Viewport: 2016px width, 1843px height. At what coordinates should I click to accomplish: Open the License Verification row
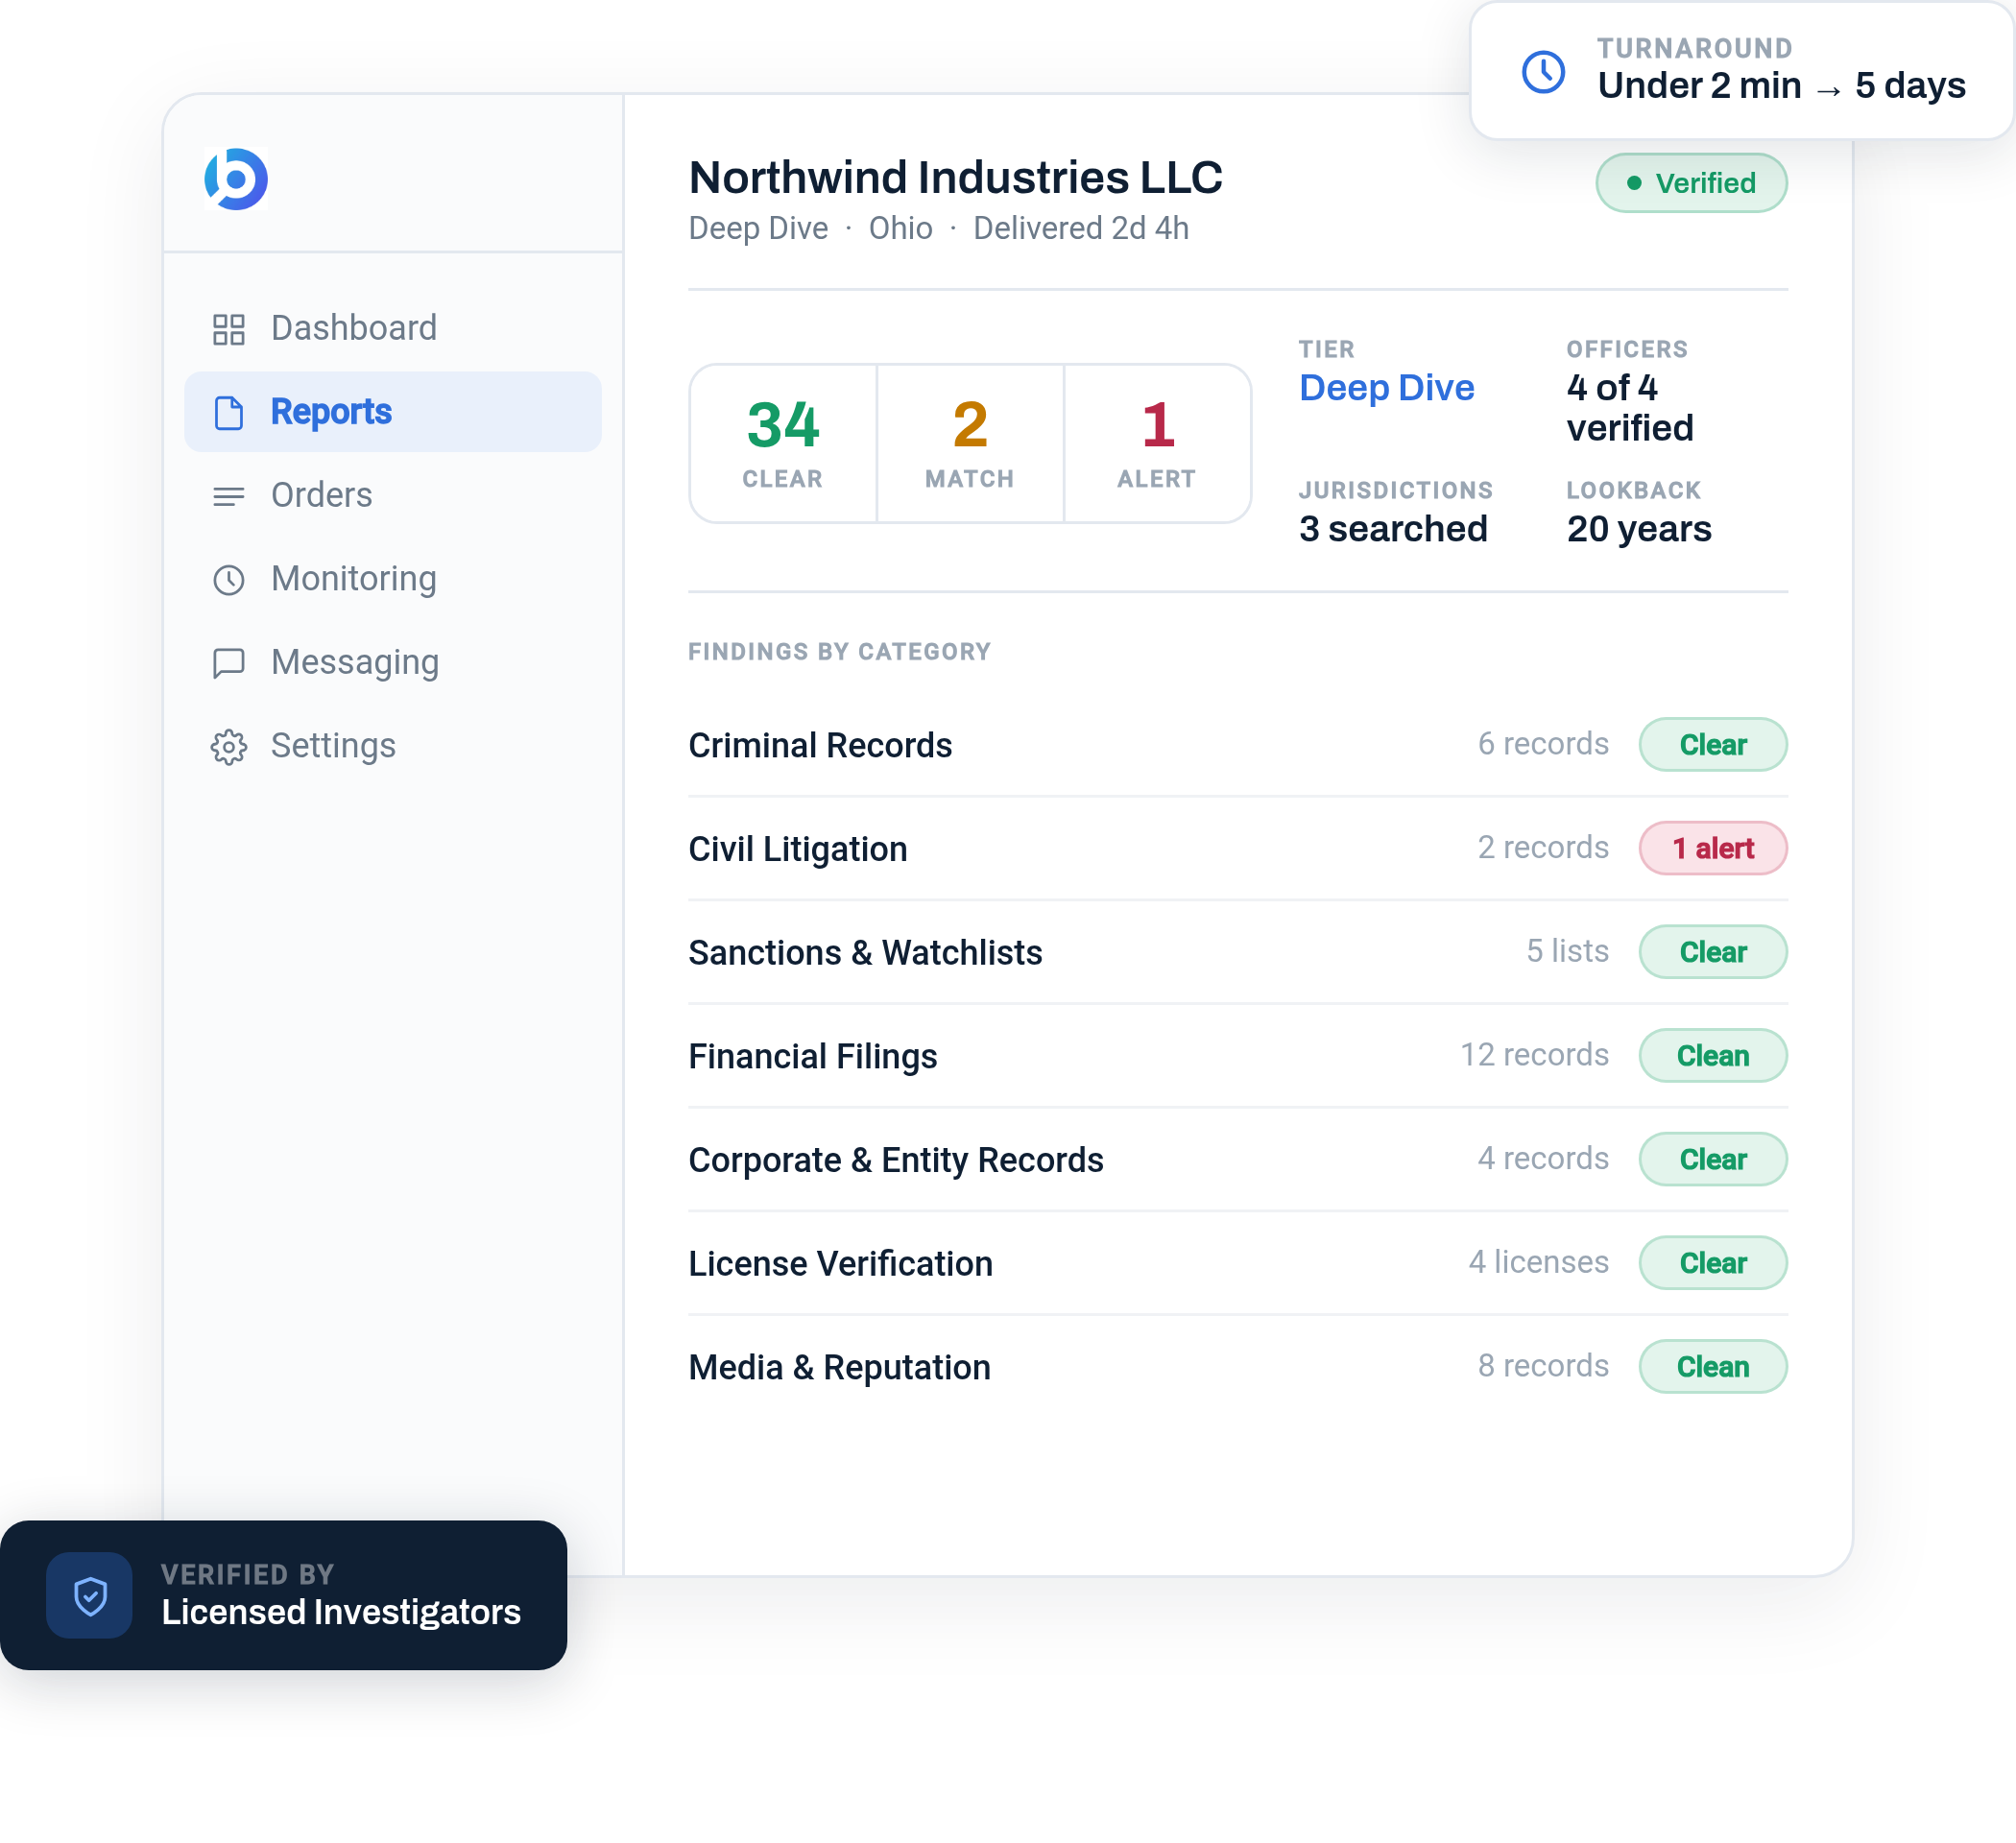click(1237, 1263)
